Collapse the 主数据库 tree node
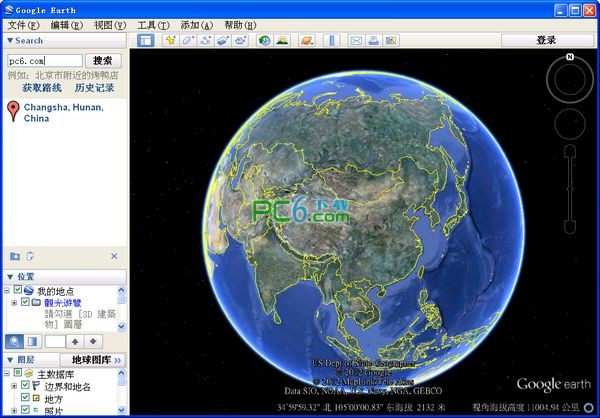600x418 pixels. [7, 373]
